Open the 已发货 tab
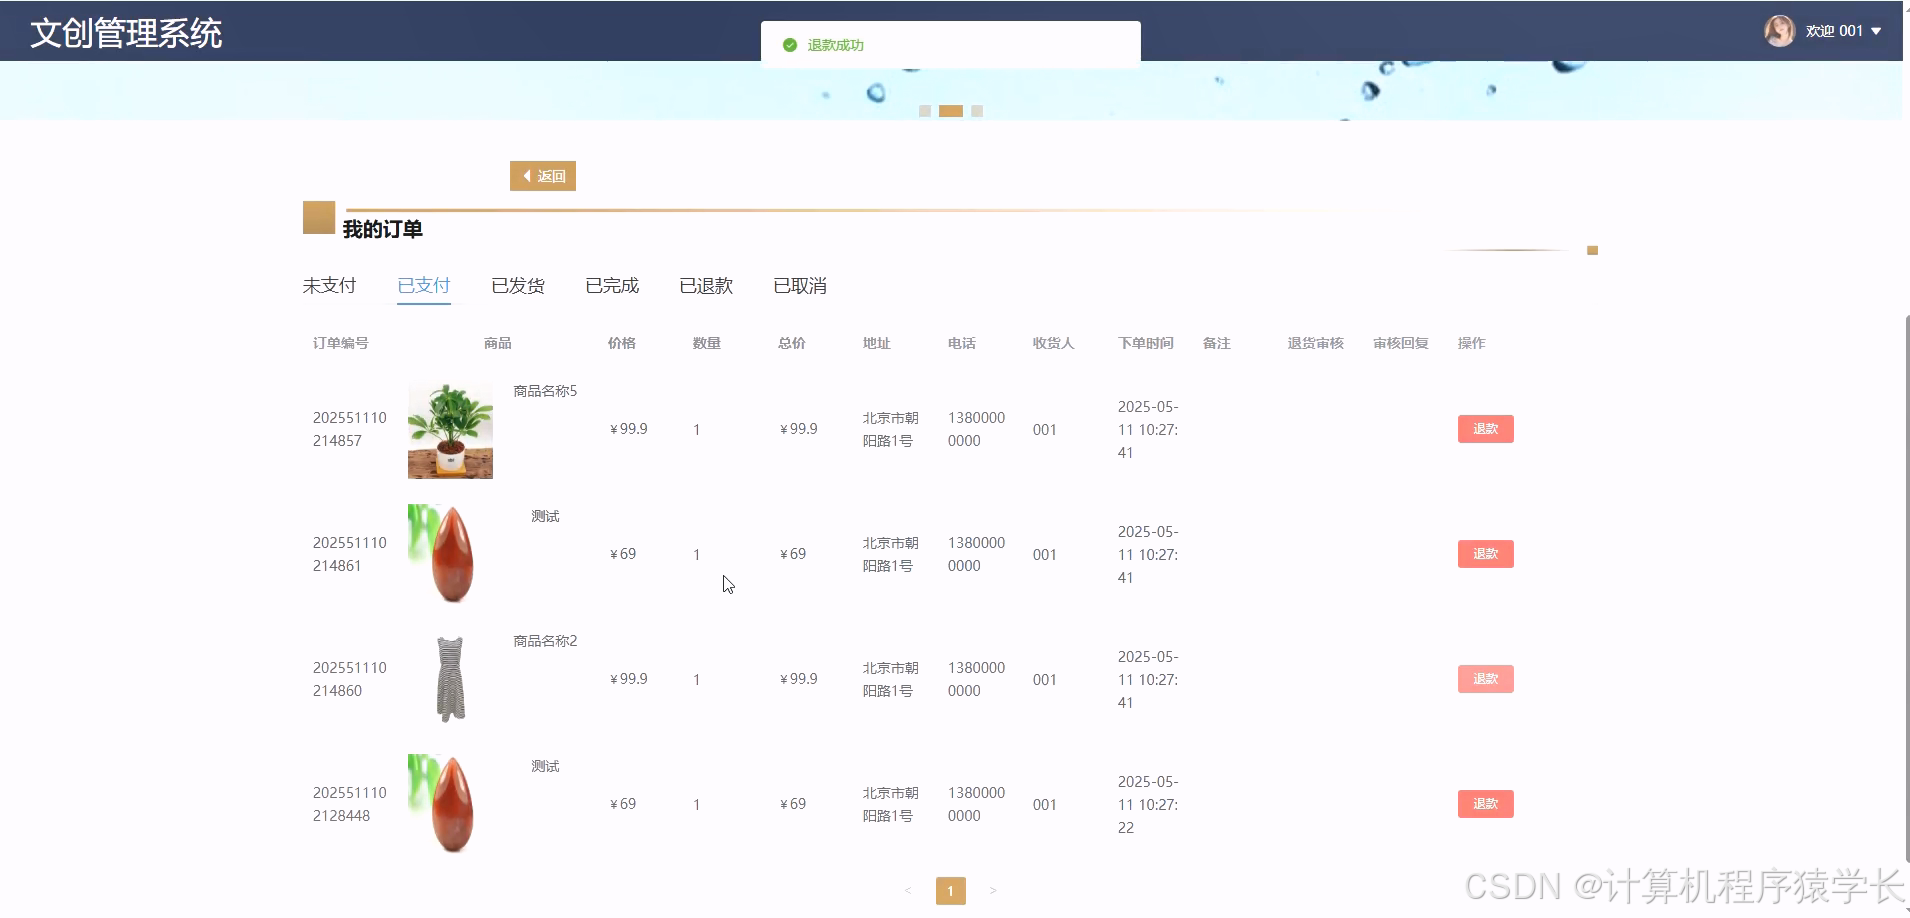The image size is (1910, 918). [518, 286]
